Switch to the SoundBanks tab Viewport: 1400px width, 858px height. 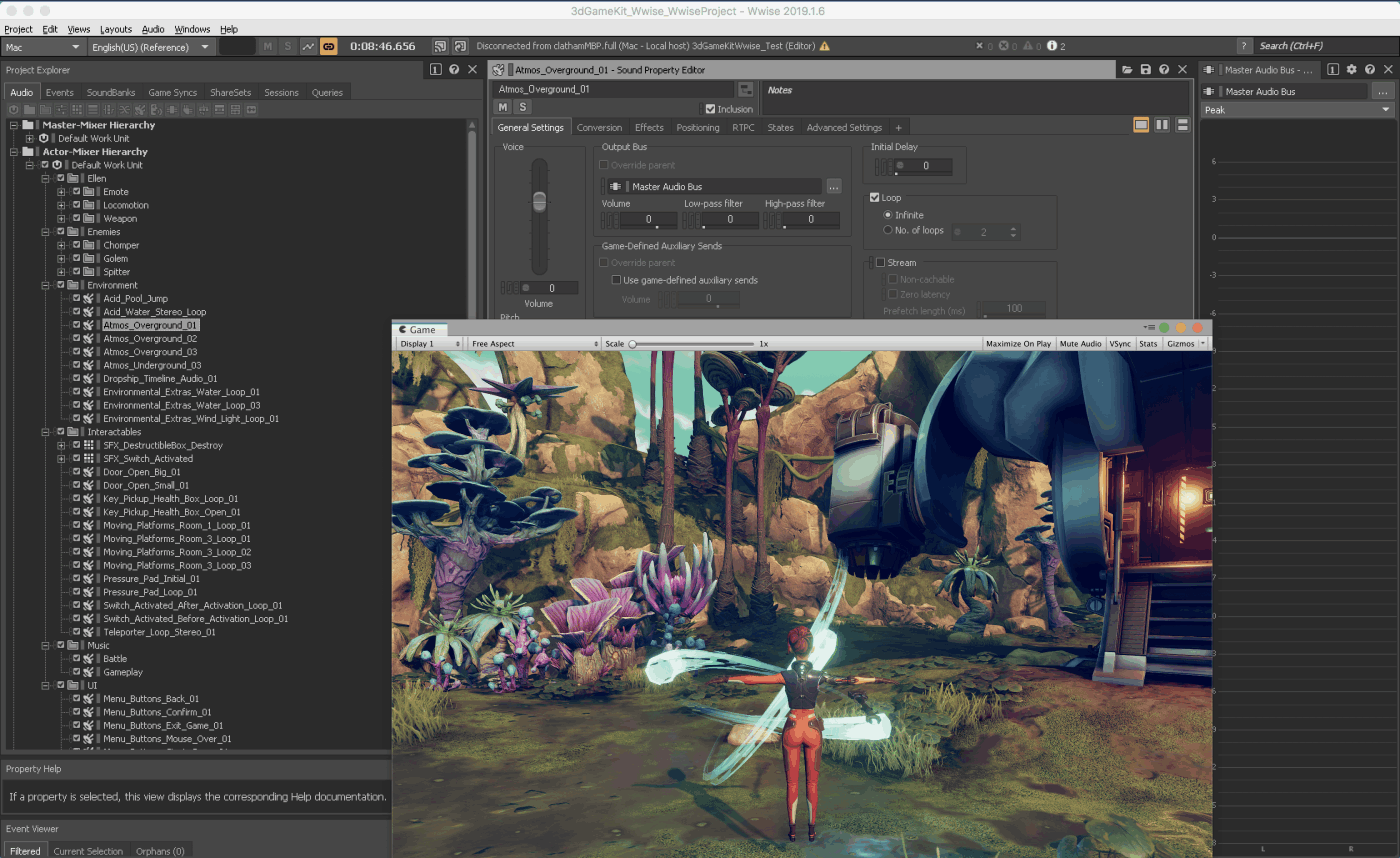tap(111, 92)
